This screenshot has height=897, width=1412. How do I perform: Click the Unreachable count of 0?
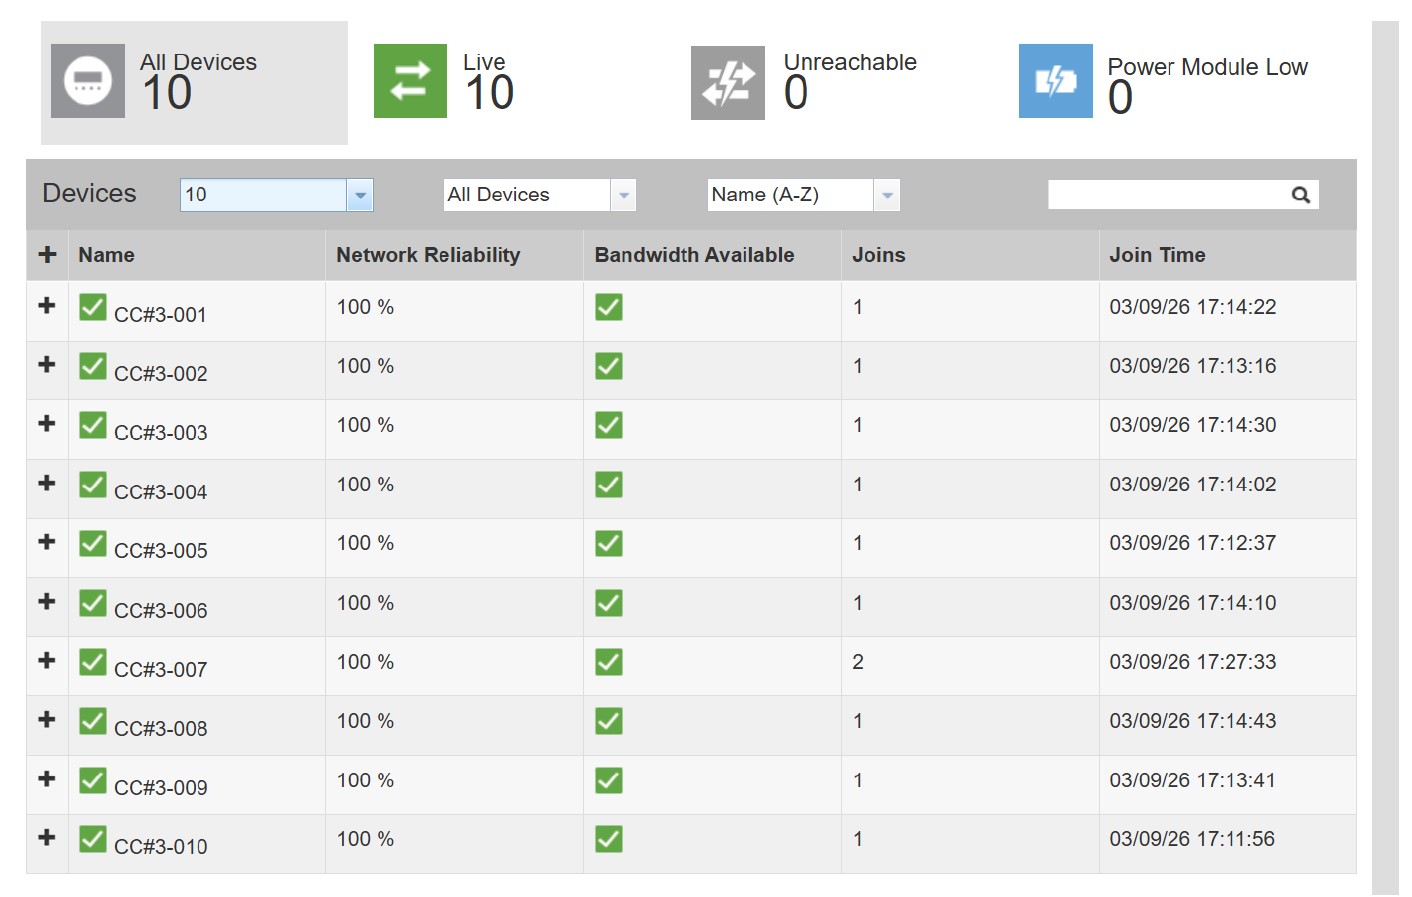(x=796, y=94)
